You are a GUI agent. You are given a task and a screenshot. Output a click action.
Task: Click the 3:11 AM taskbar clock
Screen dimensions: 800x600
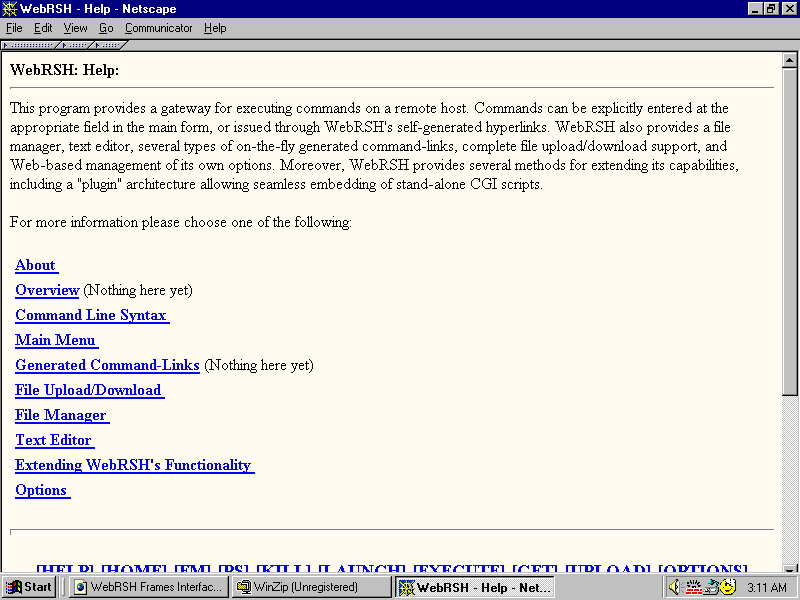click(767, 588)
